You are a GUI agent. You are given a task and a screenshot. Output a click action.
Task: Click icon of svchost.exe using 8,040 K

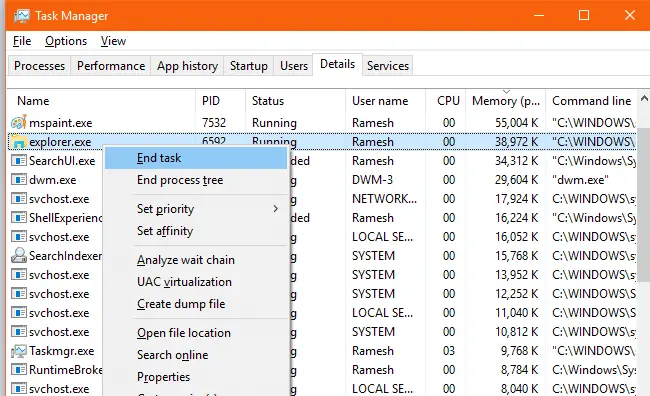[19, 389]
